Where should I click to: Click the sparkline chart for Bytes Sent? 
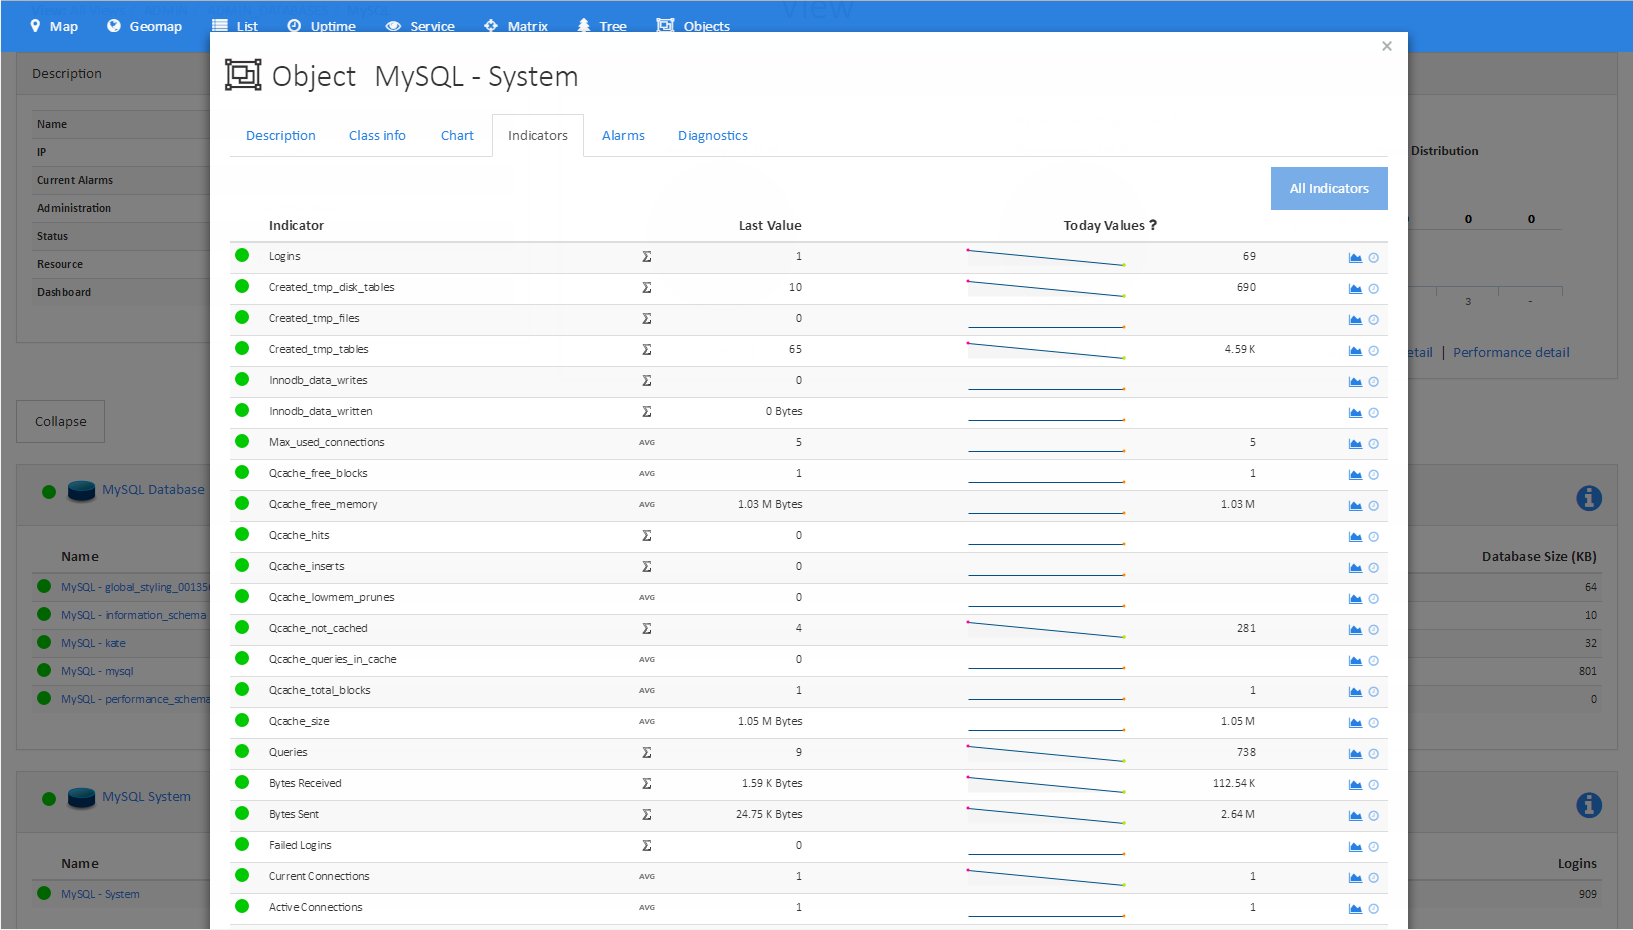point(1046,815)
